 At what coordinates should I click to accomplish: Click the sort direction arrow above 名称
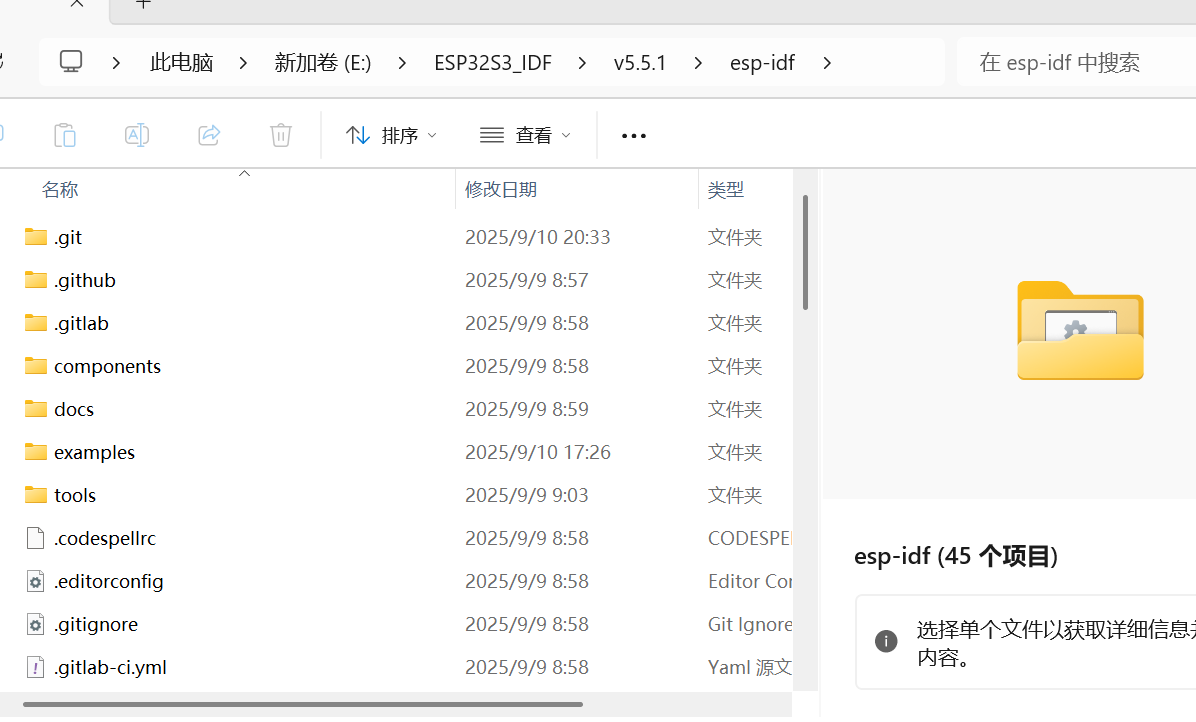pos(244,174)
